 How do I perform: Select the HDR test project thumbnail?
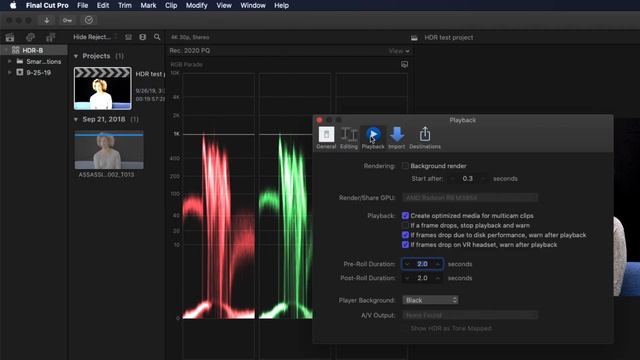click(x=102, y=89)
